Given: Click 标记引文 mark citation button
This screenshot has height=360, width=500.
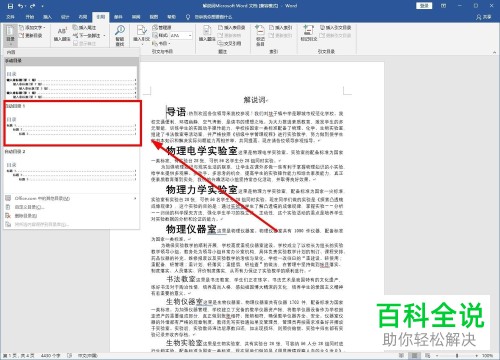Looking at the screenshot, I should point(309,34).
